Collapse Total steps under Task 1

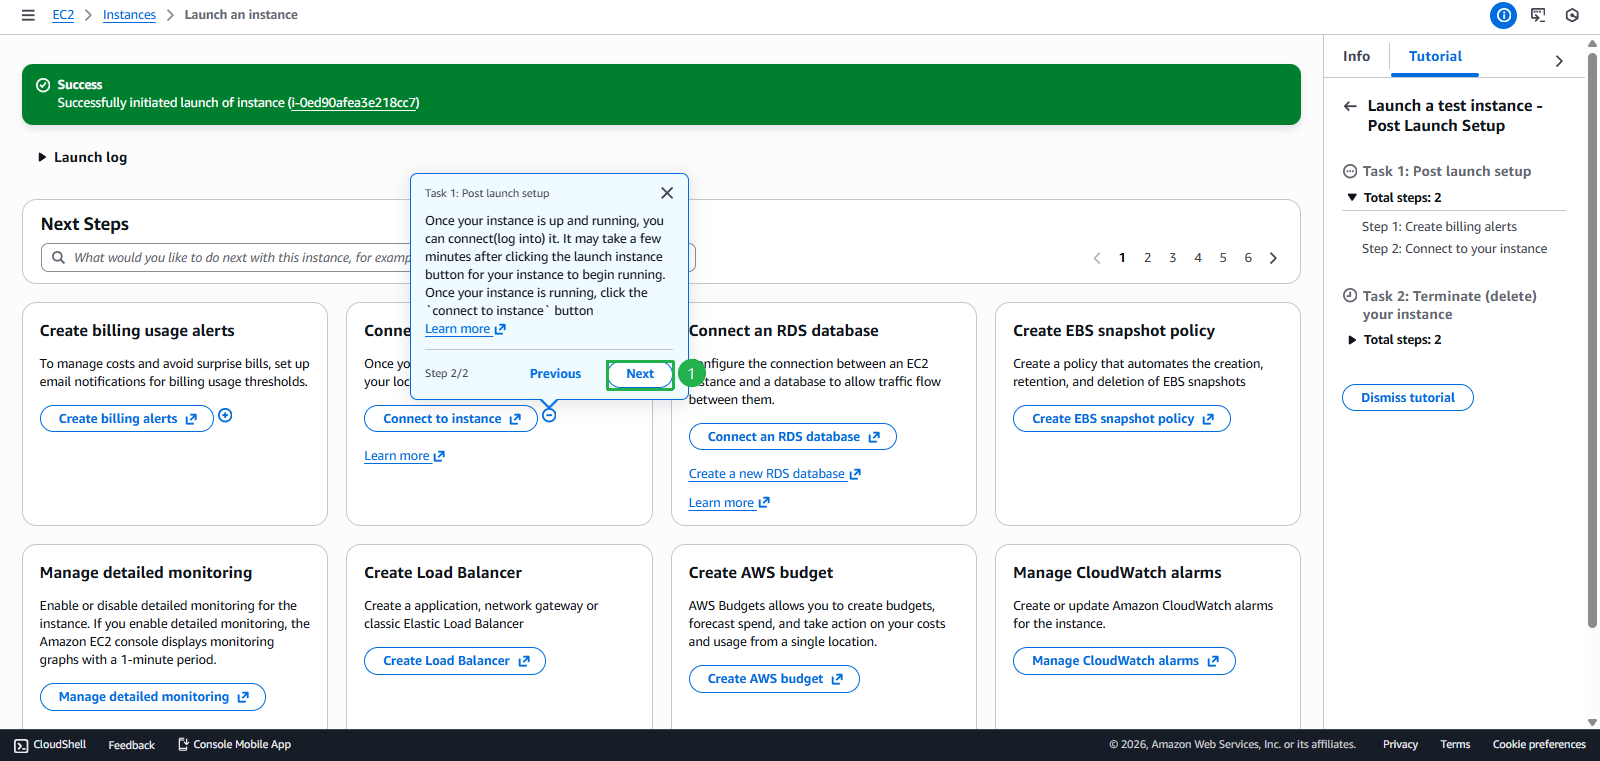tap(1352, 198)
